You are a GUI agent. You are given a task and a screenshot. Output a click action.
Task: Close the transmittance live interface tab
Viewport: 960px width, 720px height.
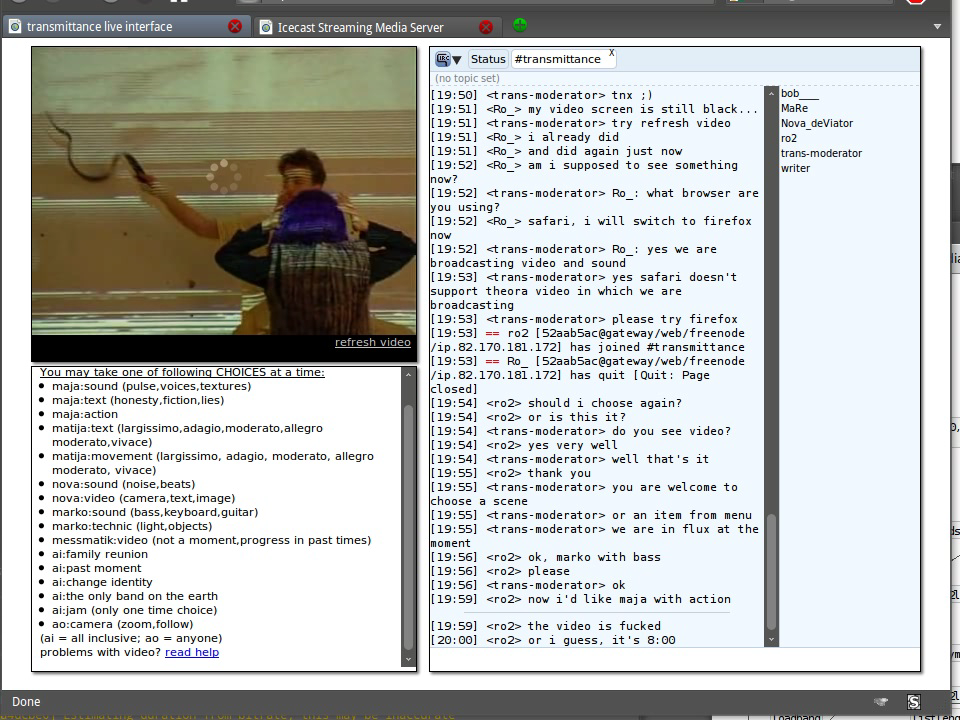pos(234,27)
